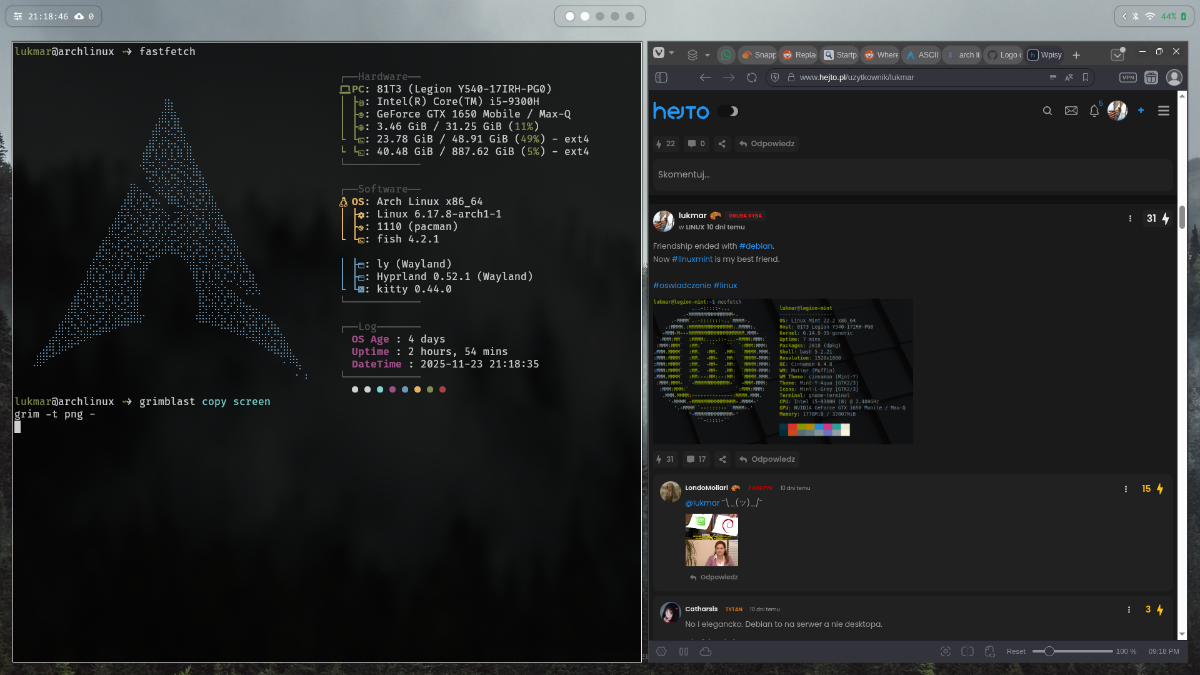Open the capture page icon in status bar
Image resolution: width=1200 pixels, height=675 pixels.
pos(945,651)
